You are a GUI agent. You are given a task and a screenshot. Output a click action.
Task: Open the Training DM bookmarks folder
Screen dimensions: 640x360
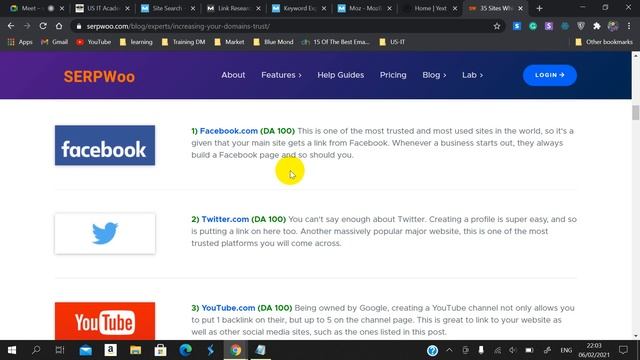click(183, 42)
